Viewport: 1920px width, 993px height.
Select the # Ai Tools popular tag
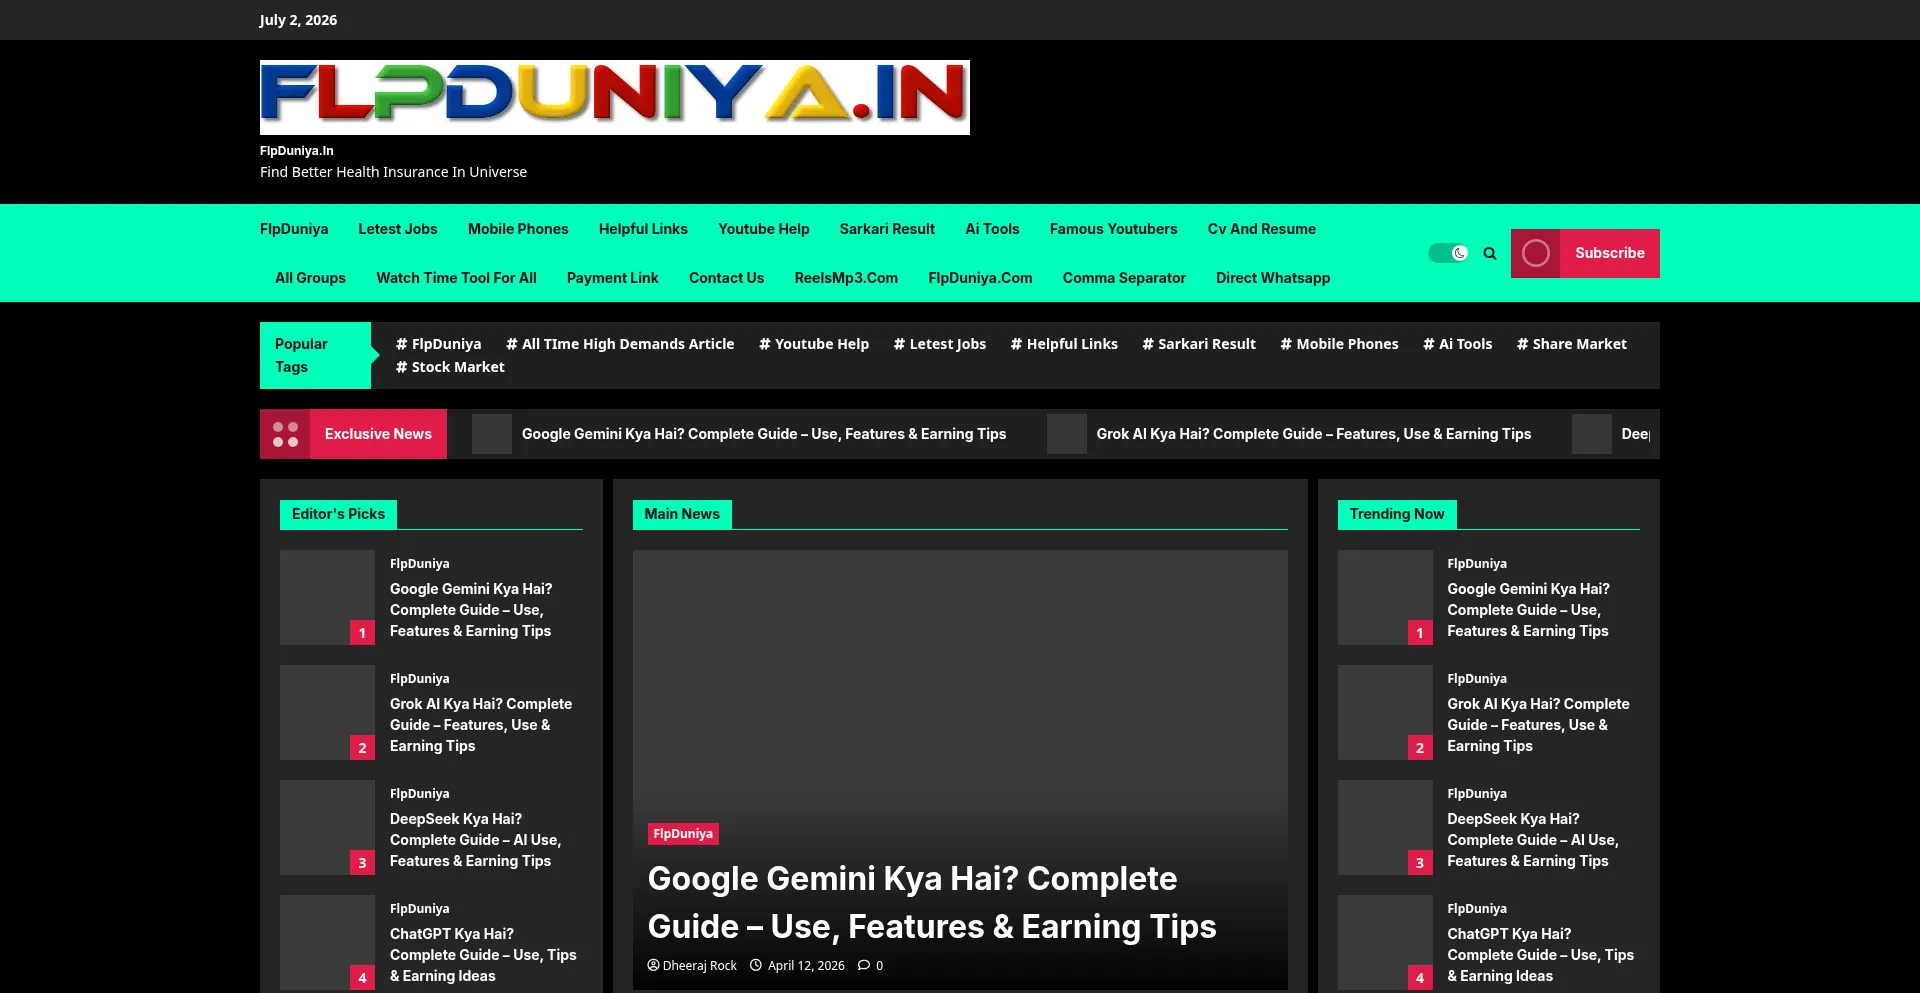(1458, 344)
